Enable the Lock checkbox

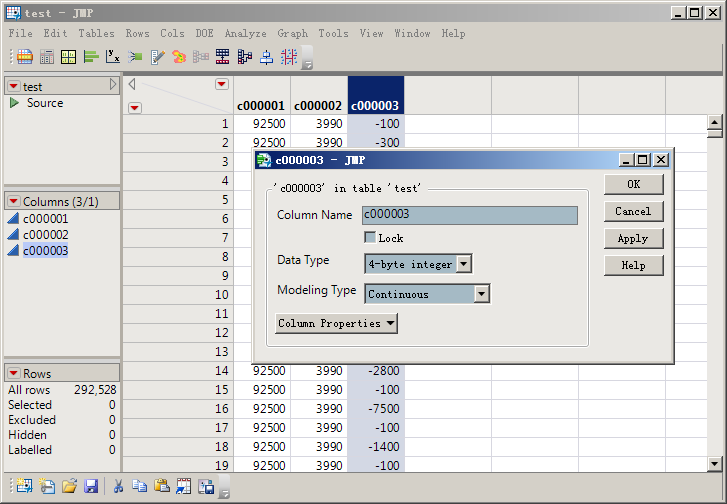(370, 238)
